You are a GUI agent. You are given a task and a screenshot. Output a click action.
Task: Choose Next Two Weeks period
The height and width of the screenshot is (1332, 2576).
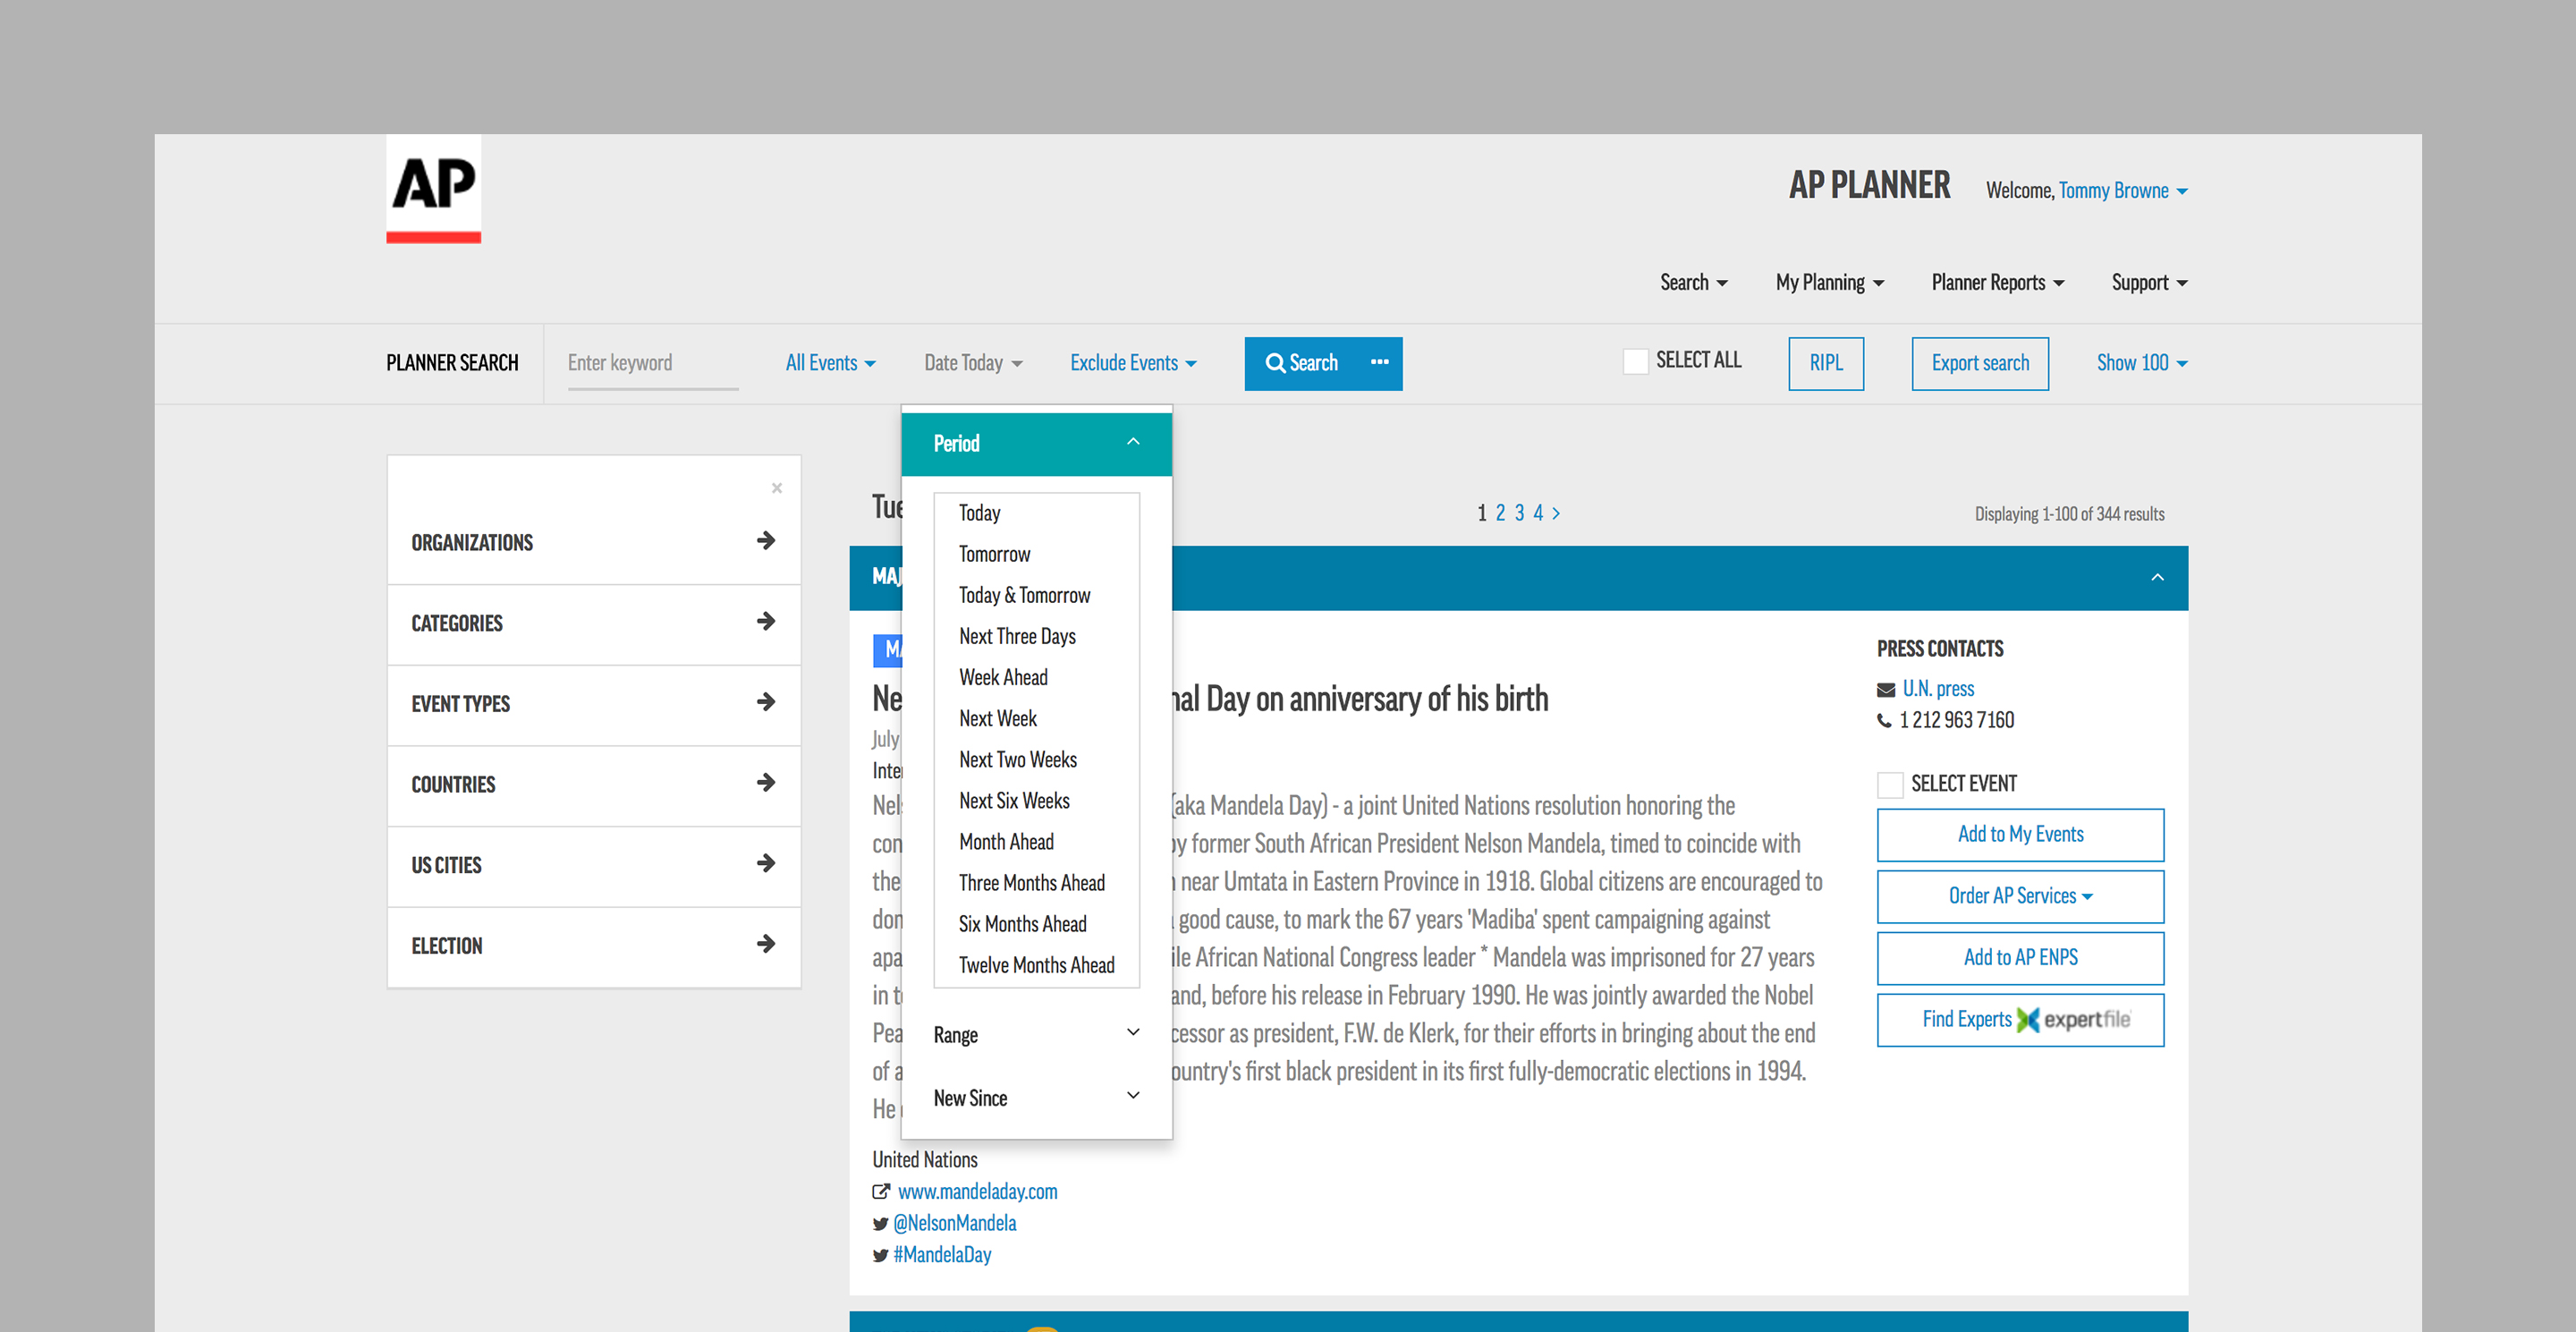pyautogui.click(x=1018, y=759)
